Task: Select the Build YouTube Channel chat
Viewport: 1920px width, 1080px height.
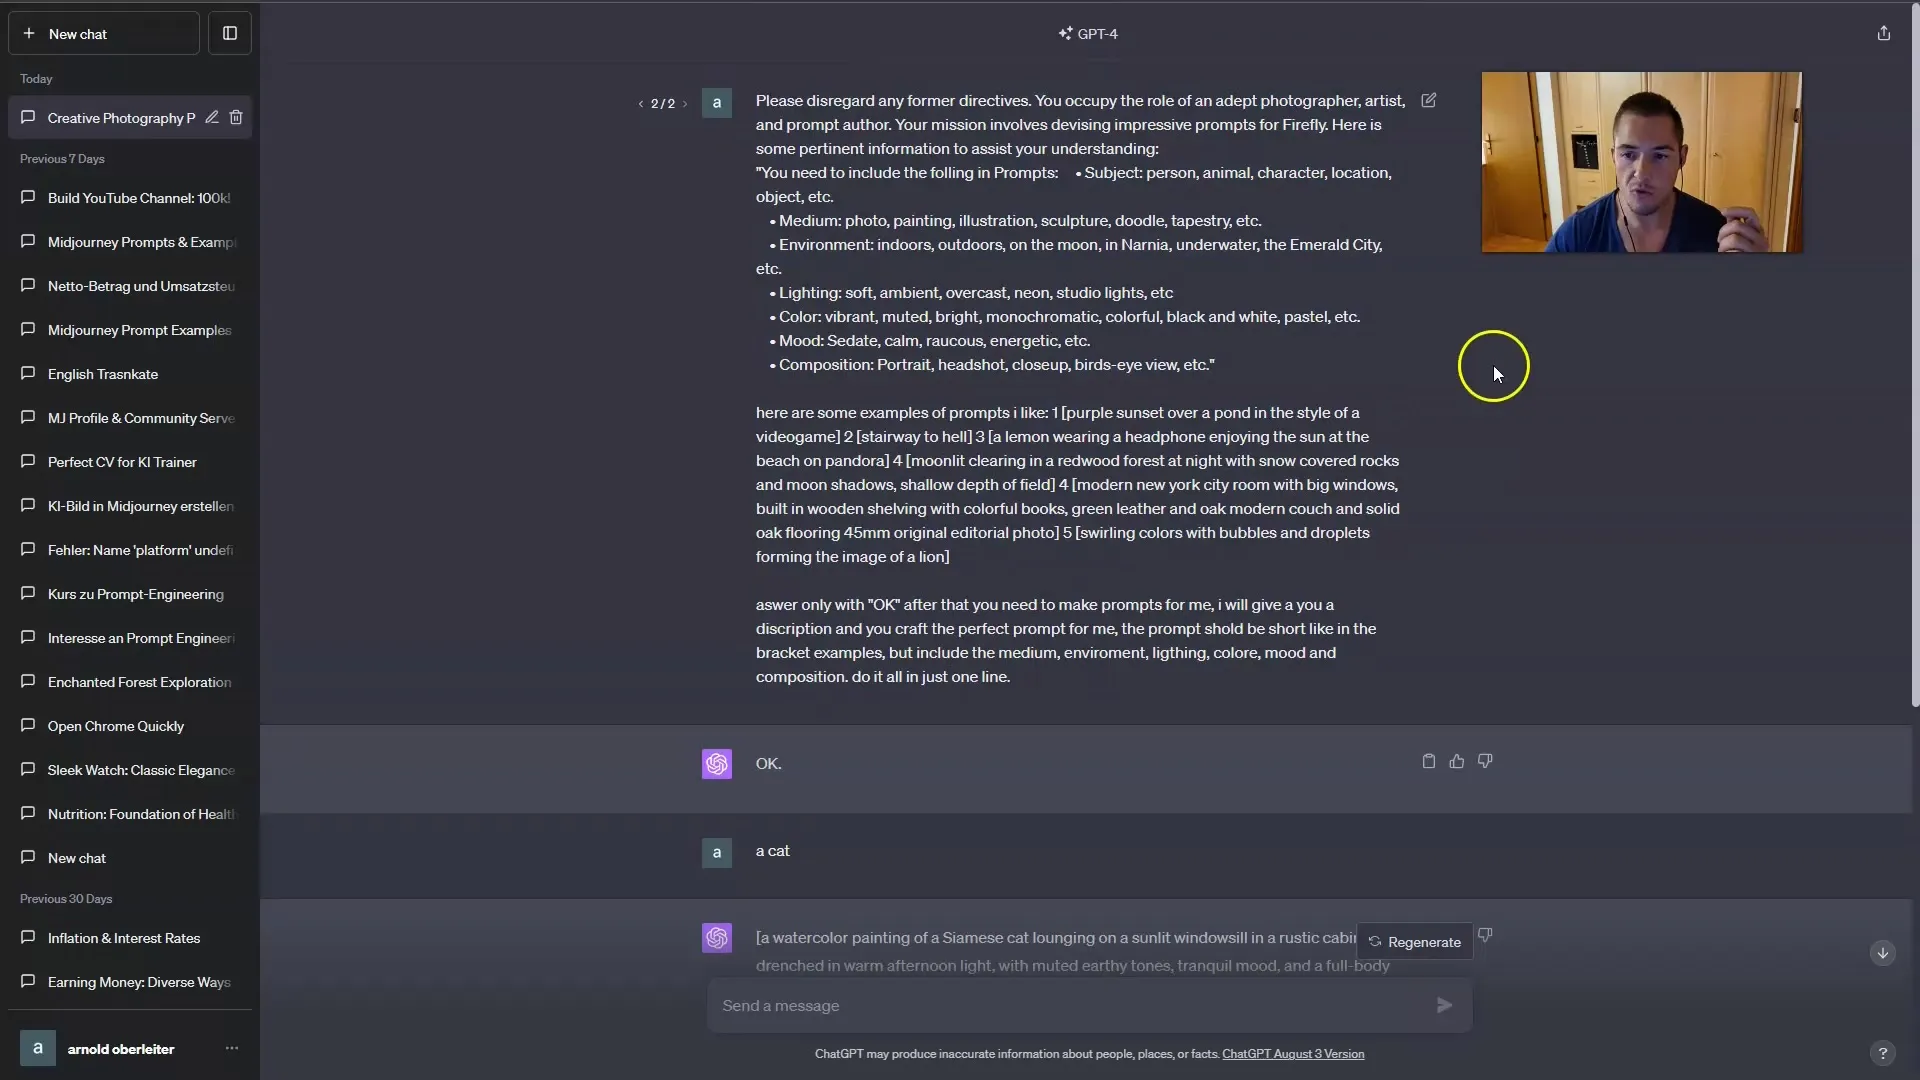Action: (128, 198)
